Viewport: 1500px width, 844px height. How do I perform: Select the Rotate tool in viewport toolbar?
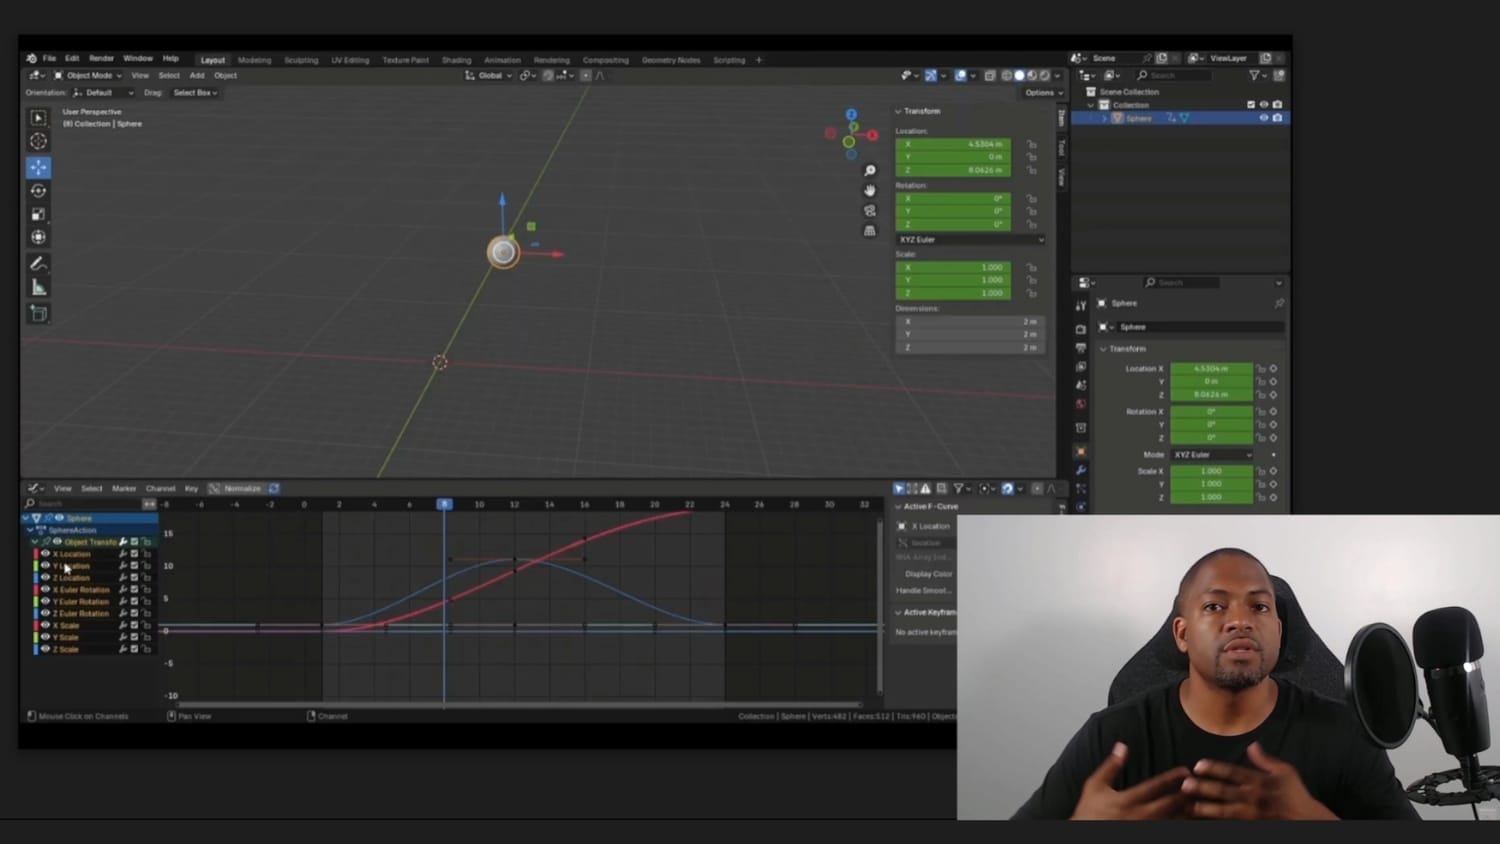click(38, 191)
